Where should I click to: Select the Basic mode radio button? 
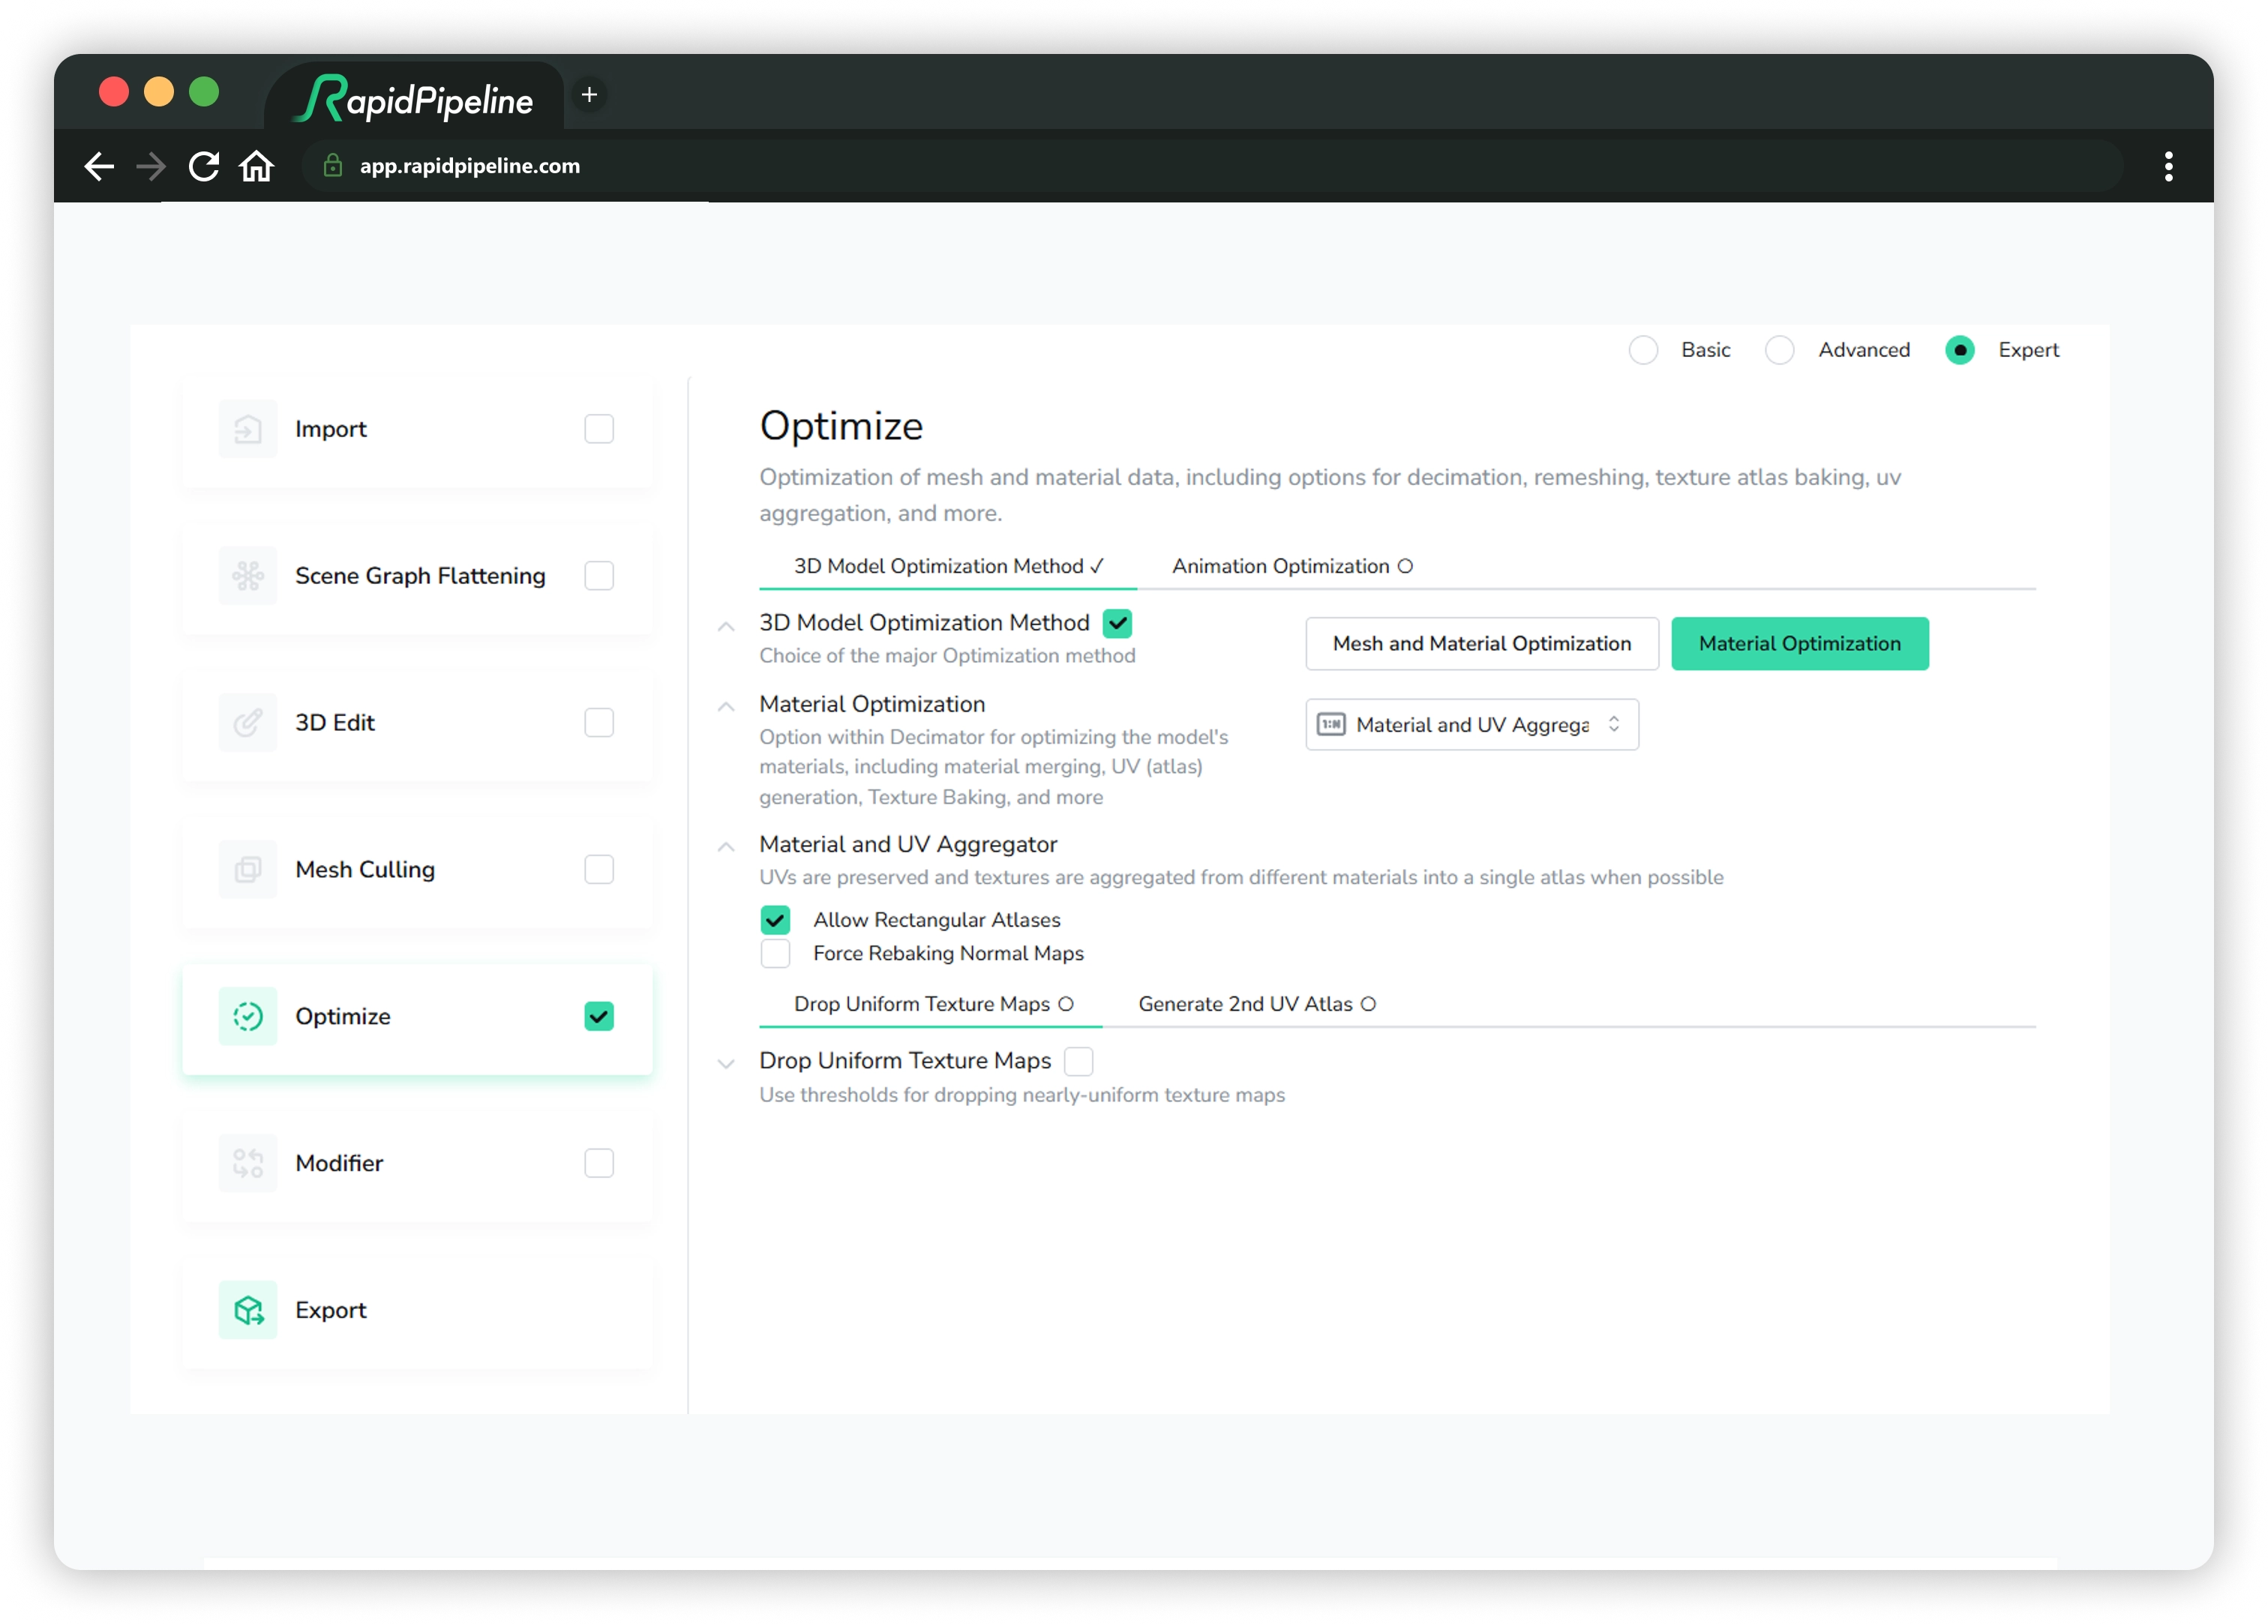point(1644,350)
